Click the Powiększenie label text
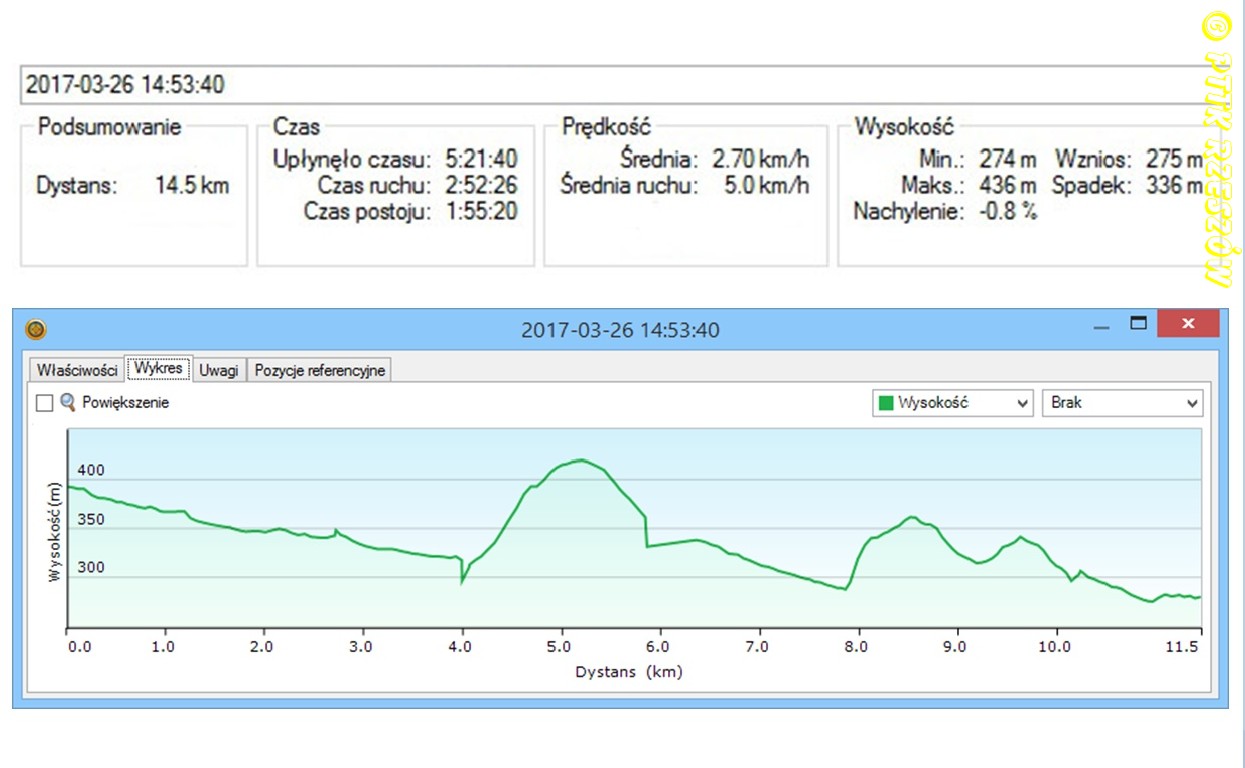 pyautogui.click(x=125, y=403)
